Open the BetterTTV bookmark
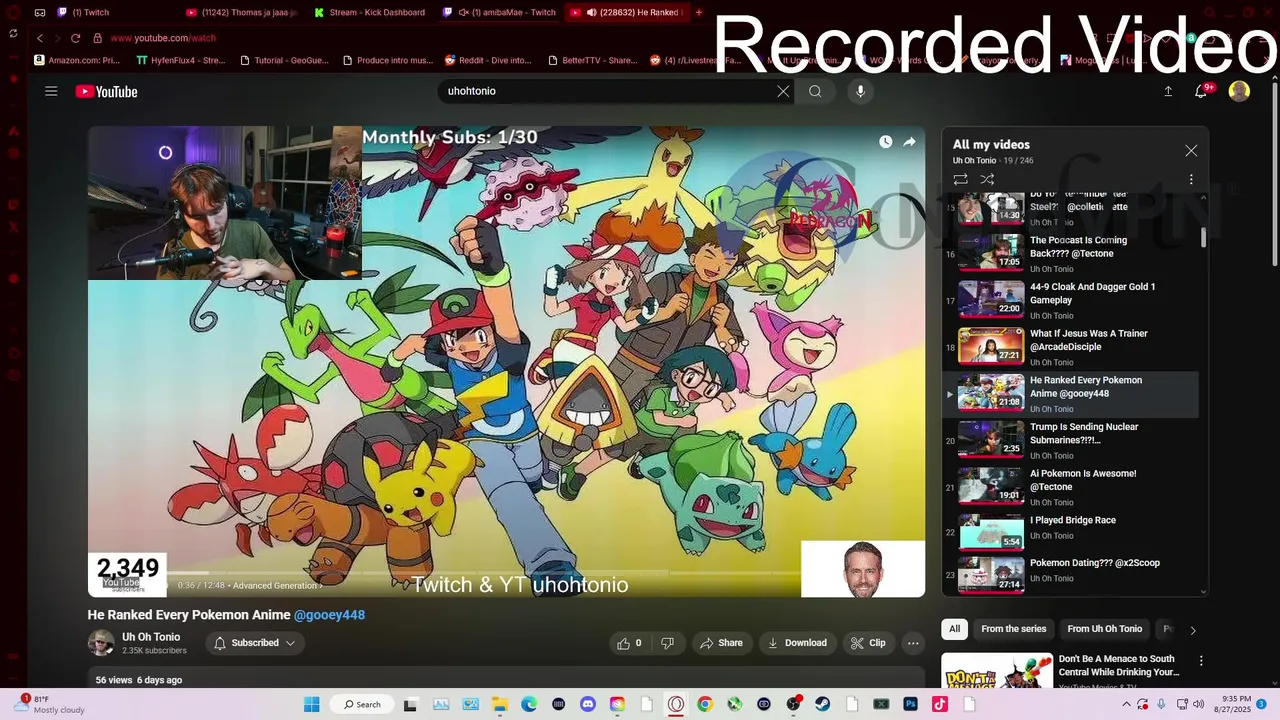Viewport: 1280px width, 720px height. tap(593, 60)
